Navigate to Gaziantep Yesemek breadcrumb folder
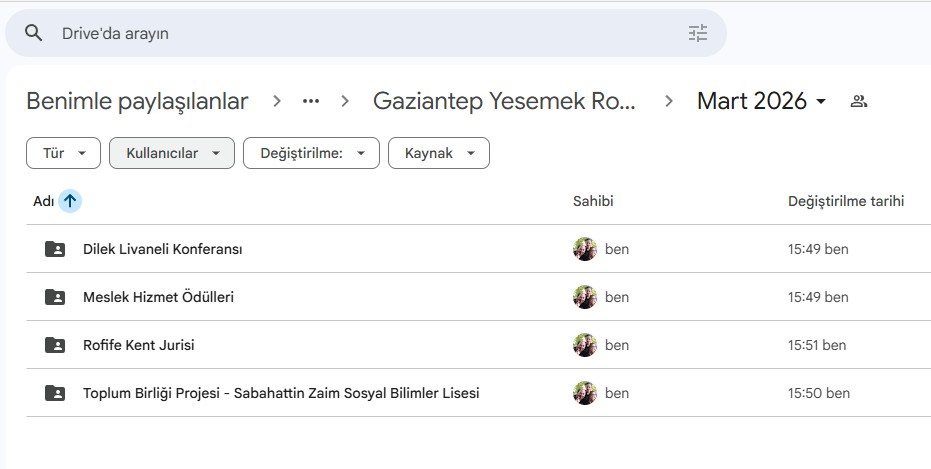The width and height of the screenshot is (931, 469). (x=504, y=101)
